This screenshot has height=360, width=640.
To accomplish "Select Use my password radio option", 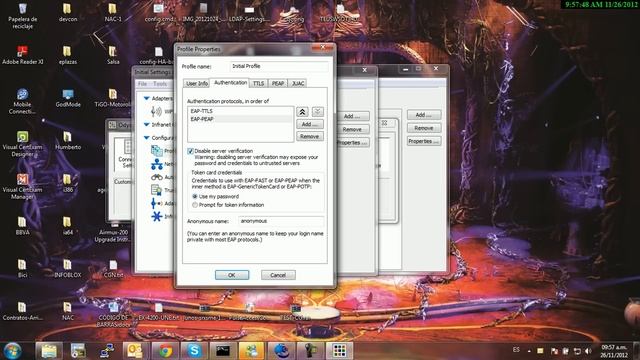I will click(x=195, y=196).
